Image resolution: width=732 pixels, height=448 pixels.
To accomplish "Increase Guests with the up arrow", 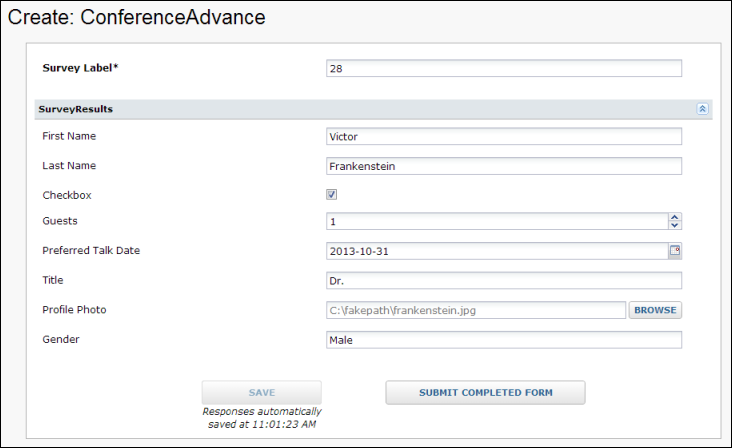I will tap(675, 217).
